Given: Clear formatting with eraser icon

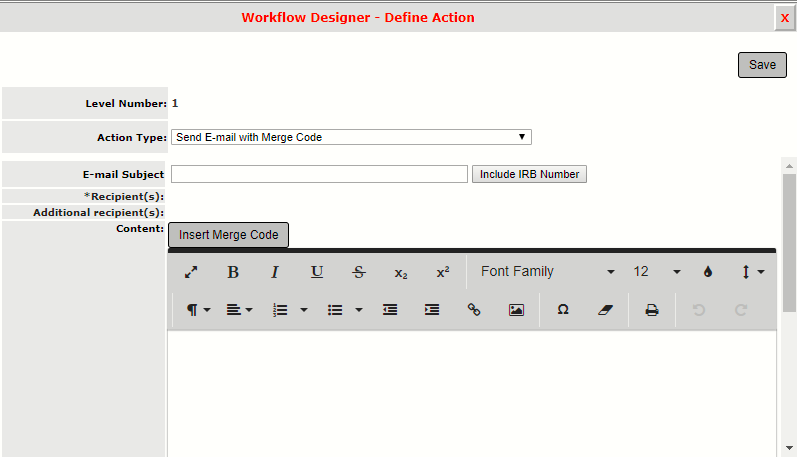Looking at the screenshot, I should 605,310.
